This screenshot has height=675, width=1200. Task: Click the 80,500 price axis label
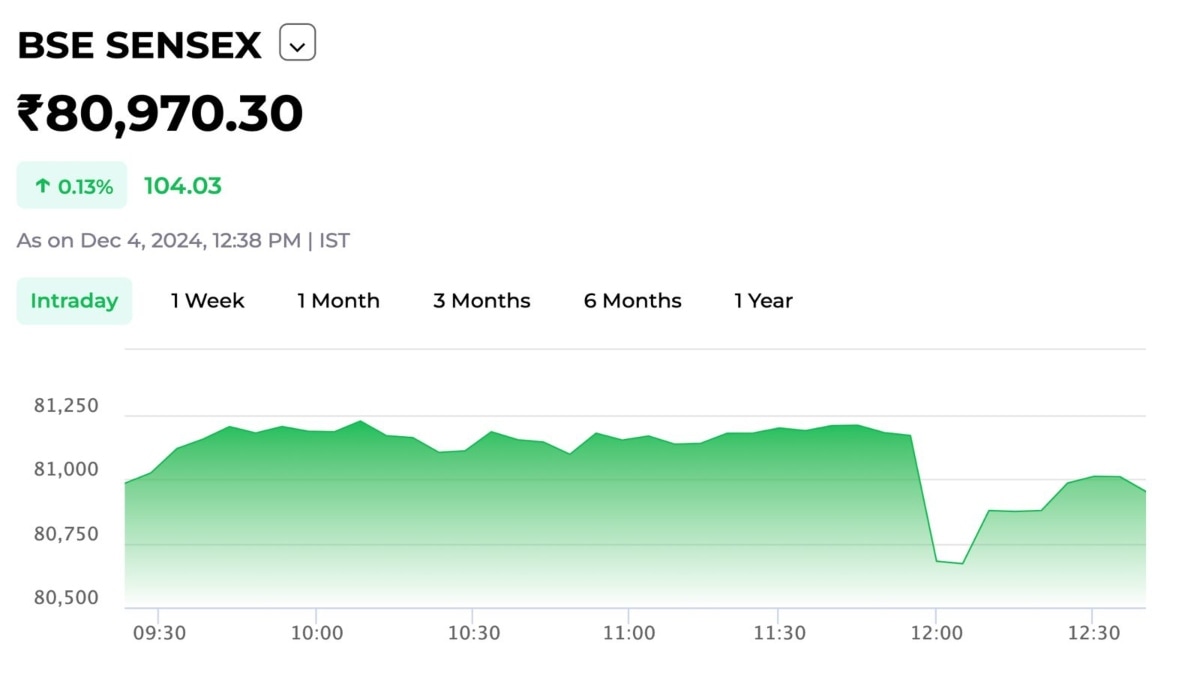tap(66, 598)
